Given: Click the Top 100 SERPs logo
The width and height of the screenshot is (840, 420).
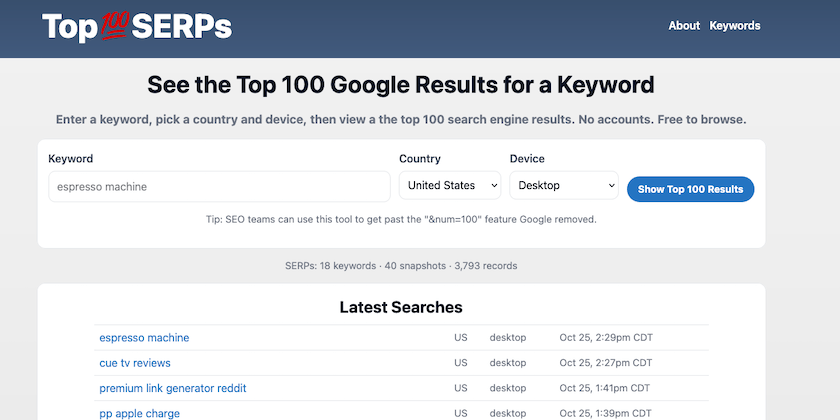Looking at the screenshot, I should pyautogui.click(x=137, y=27).
